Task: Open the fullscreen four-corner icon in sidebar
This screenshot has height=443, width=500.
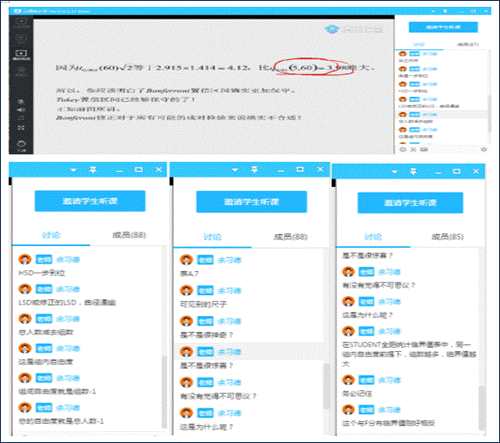Action: 21,128
